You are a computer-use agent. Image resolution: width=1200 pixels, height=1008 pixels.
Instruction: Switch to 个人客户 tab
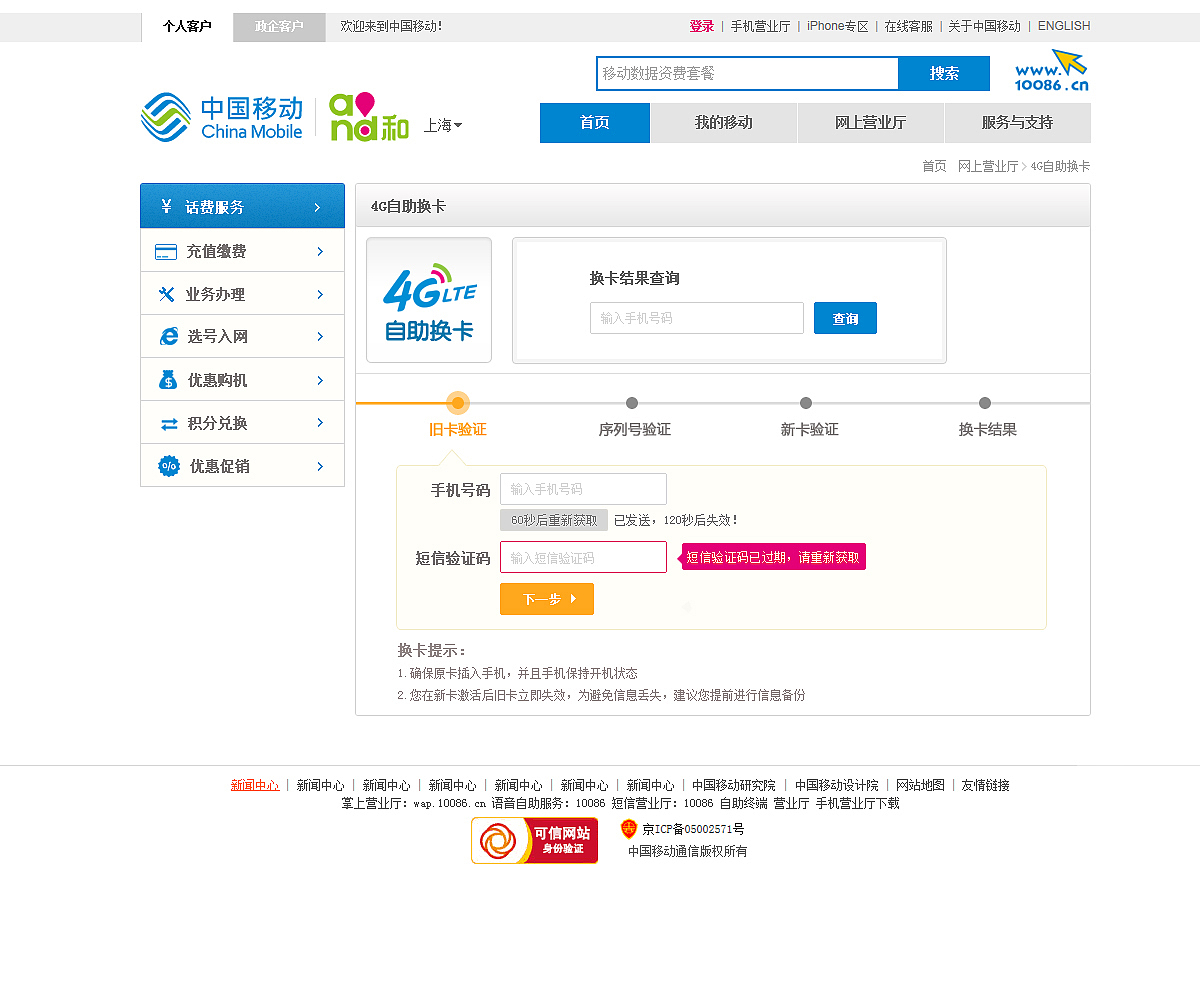[x=187, y=27]
